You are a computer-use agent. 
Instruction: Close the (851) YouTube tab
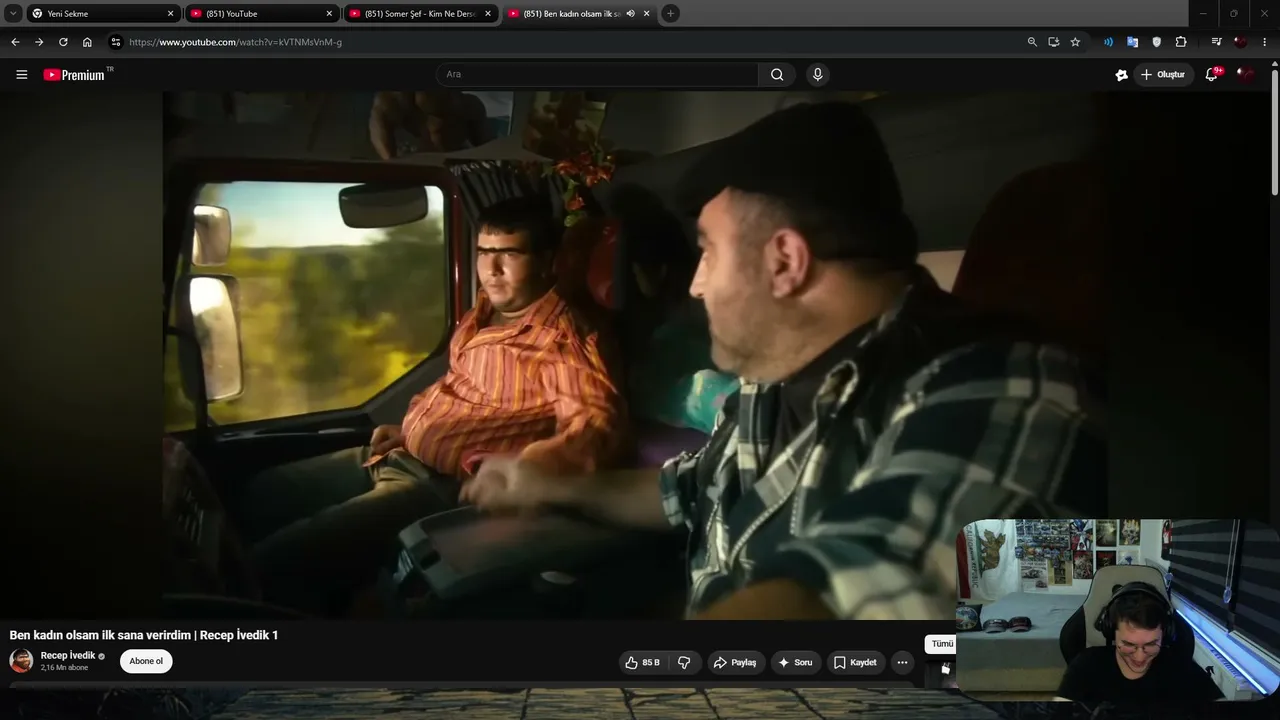click(329, 14)
